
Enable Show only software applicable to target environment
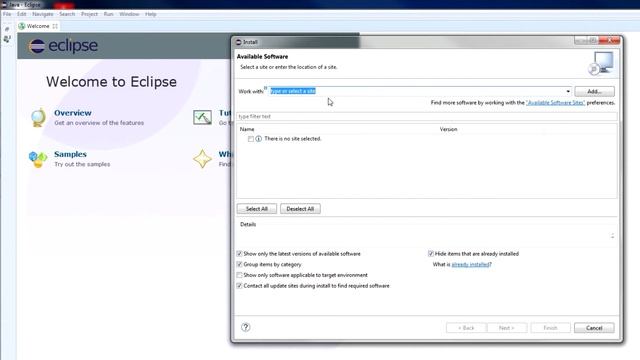[240, 275]
